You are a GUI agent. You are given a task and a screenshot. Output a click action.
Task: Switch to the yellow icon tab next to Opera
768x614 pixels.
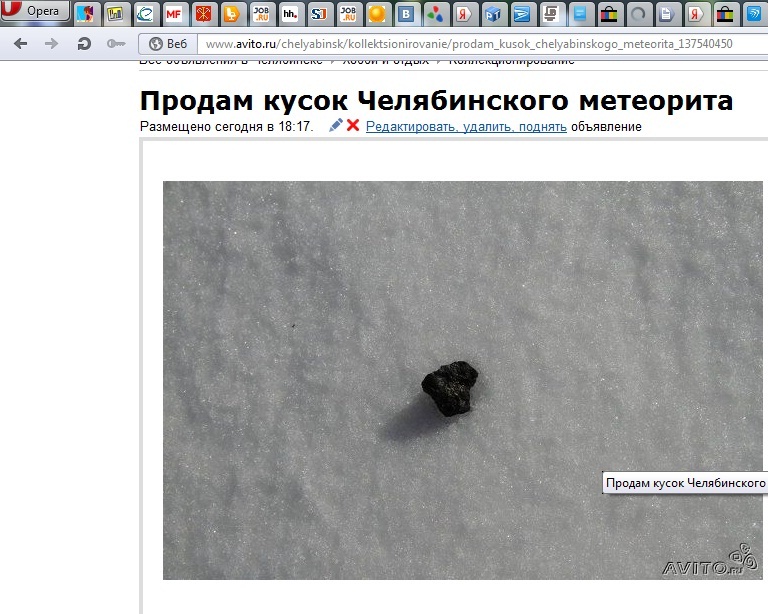point(115,14)
